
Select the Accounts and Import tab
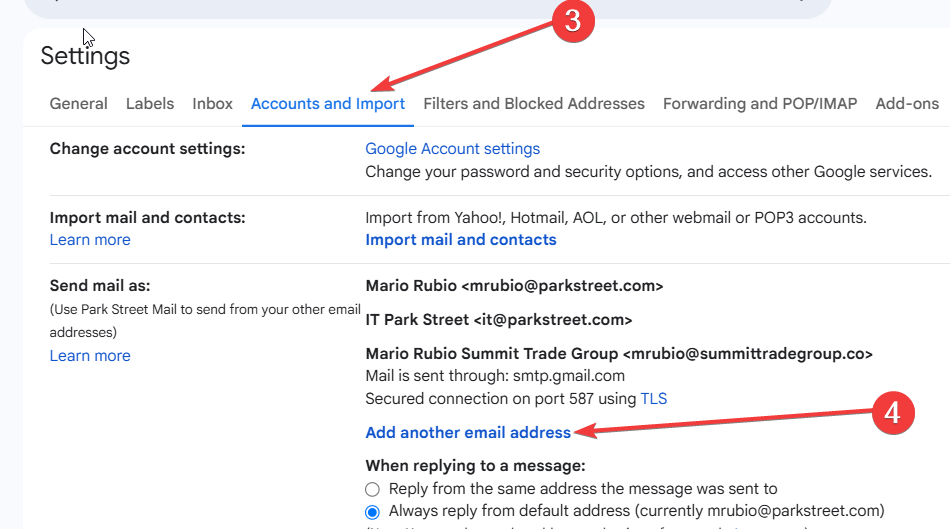(328, 104)
